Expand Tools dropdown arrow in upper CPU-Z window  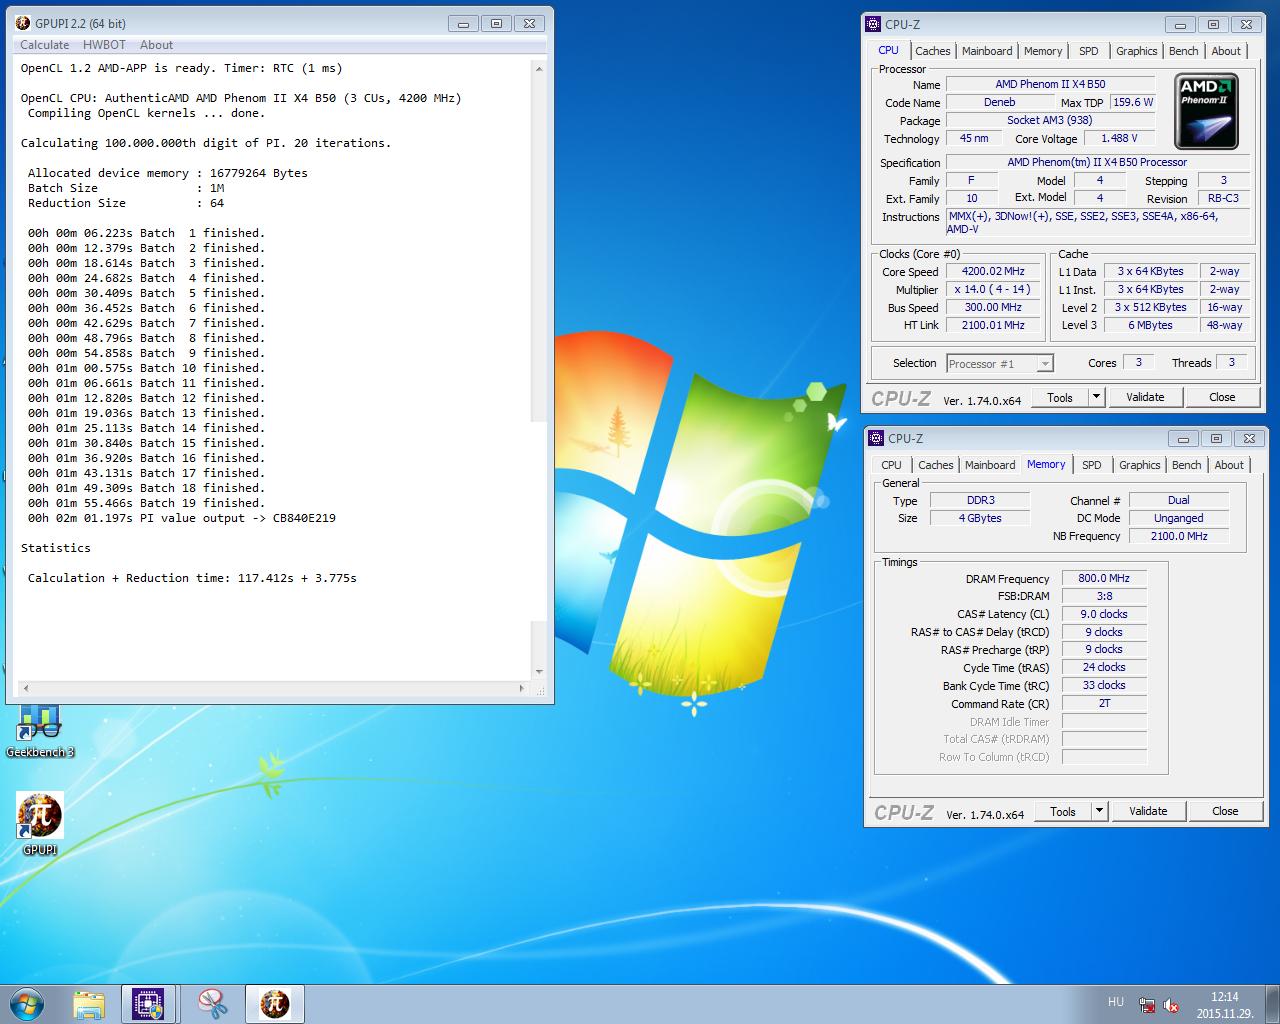click(1096, 397)
